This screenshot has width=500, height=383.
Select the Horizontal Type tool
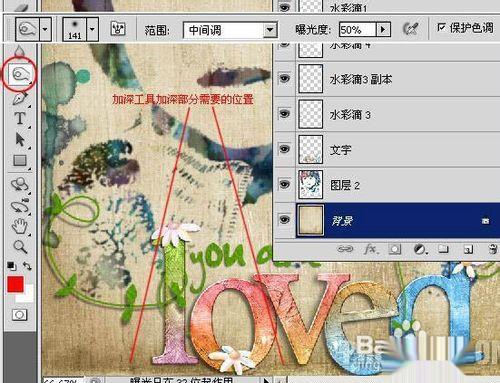[x=19, y=119]
